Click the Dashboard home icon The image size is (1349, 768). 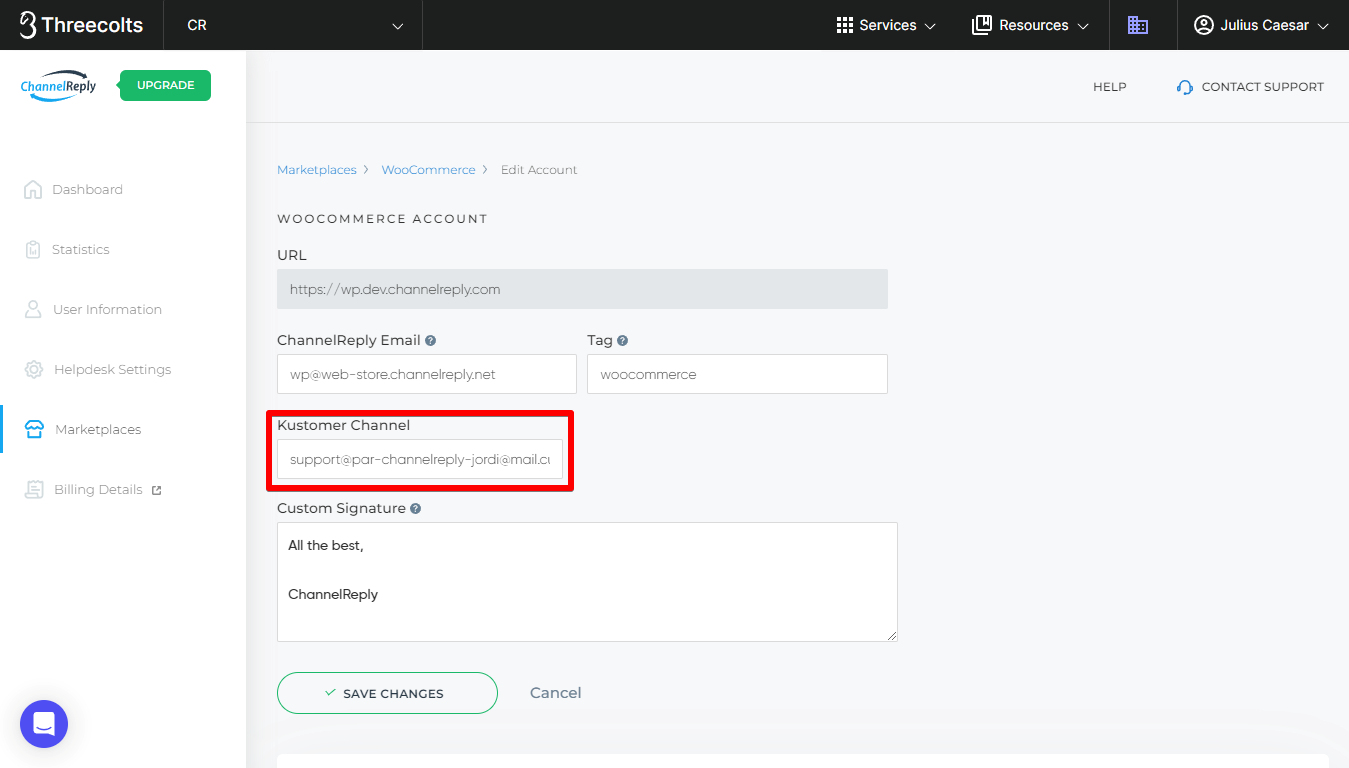click(x=33, y=189)
